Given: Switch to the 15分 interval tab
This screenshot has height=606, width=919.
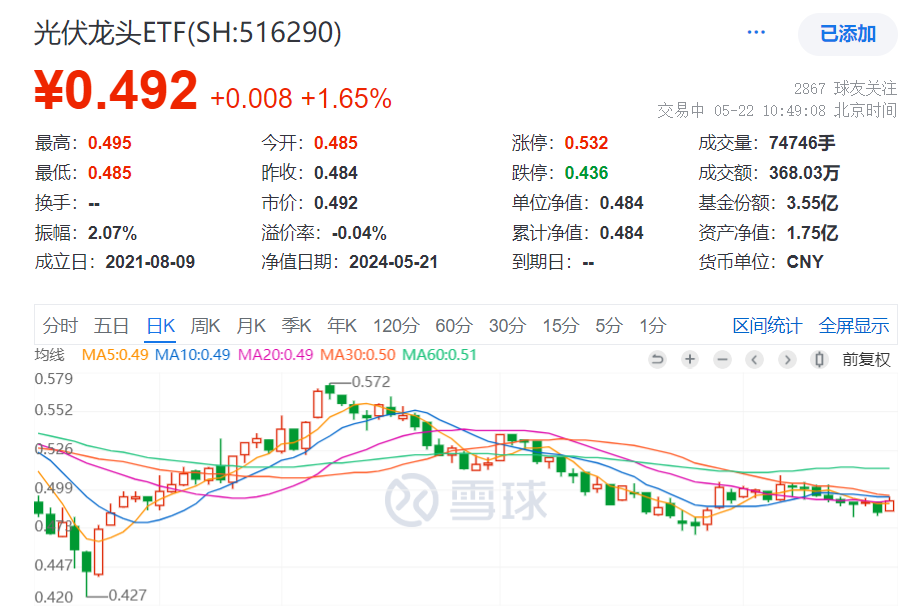Looking at the screenshot, I should (561, 325).
